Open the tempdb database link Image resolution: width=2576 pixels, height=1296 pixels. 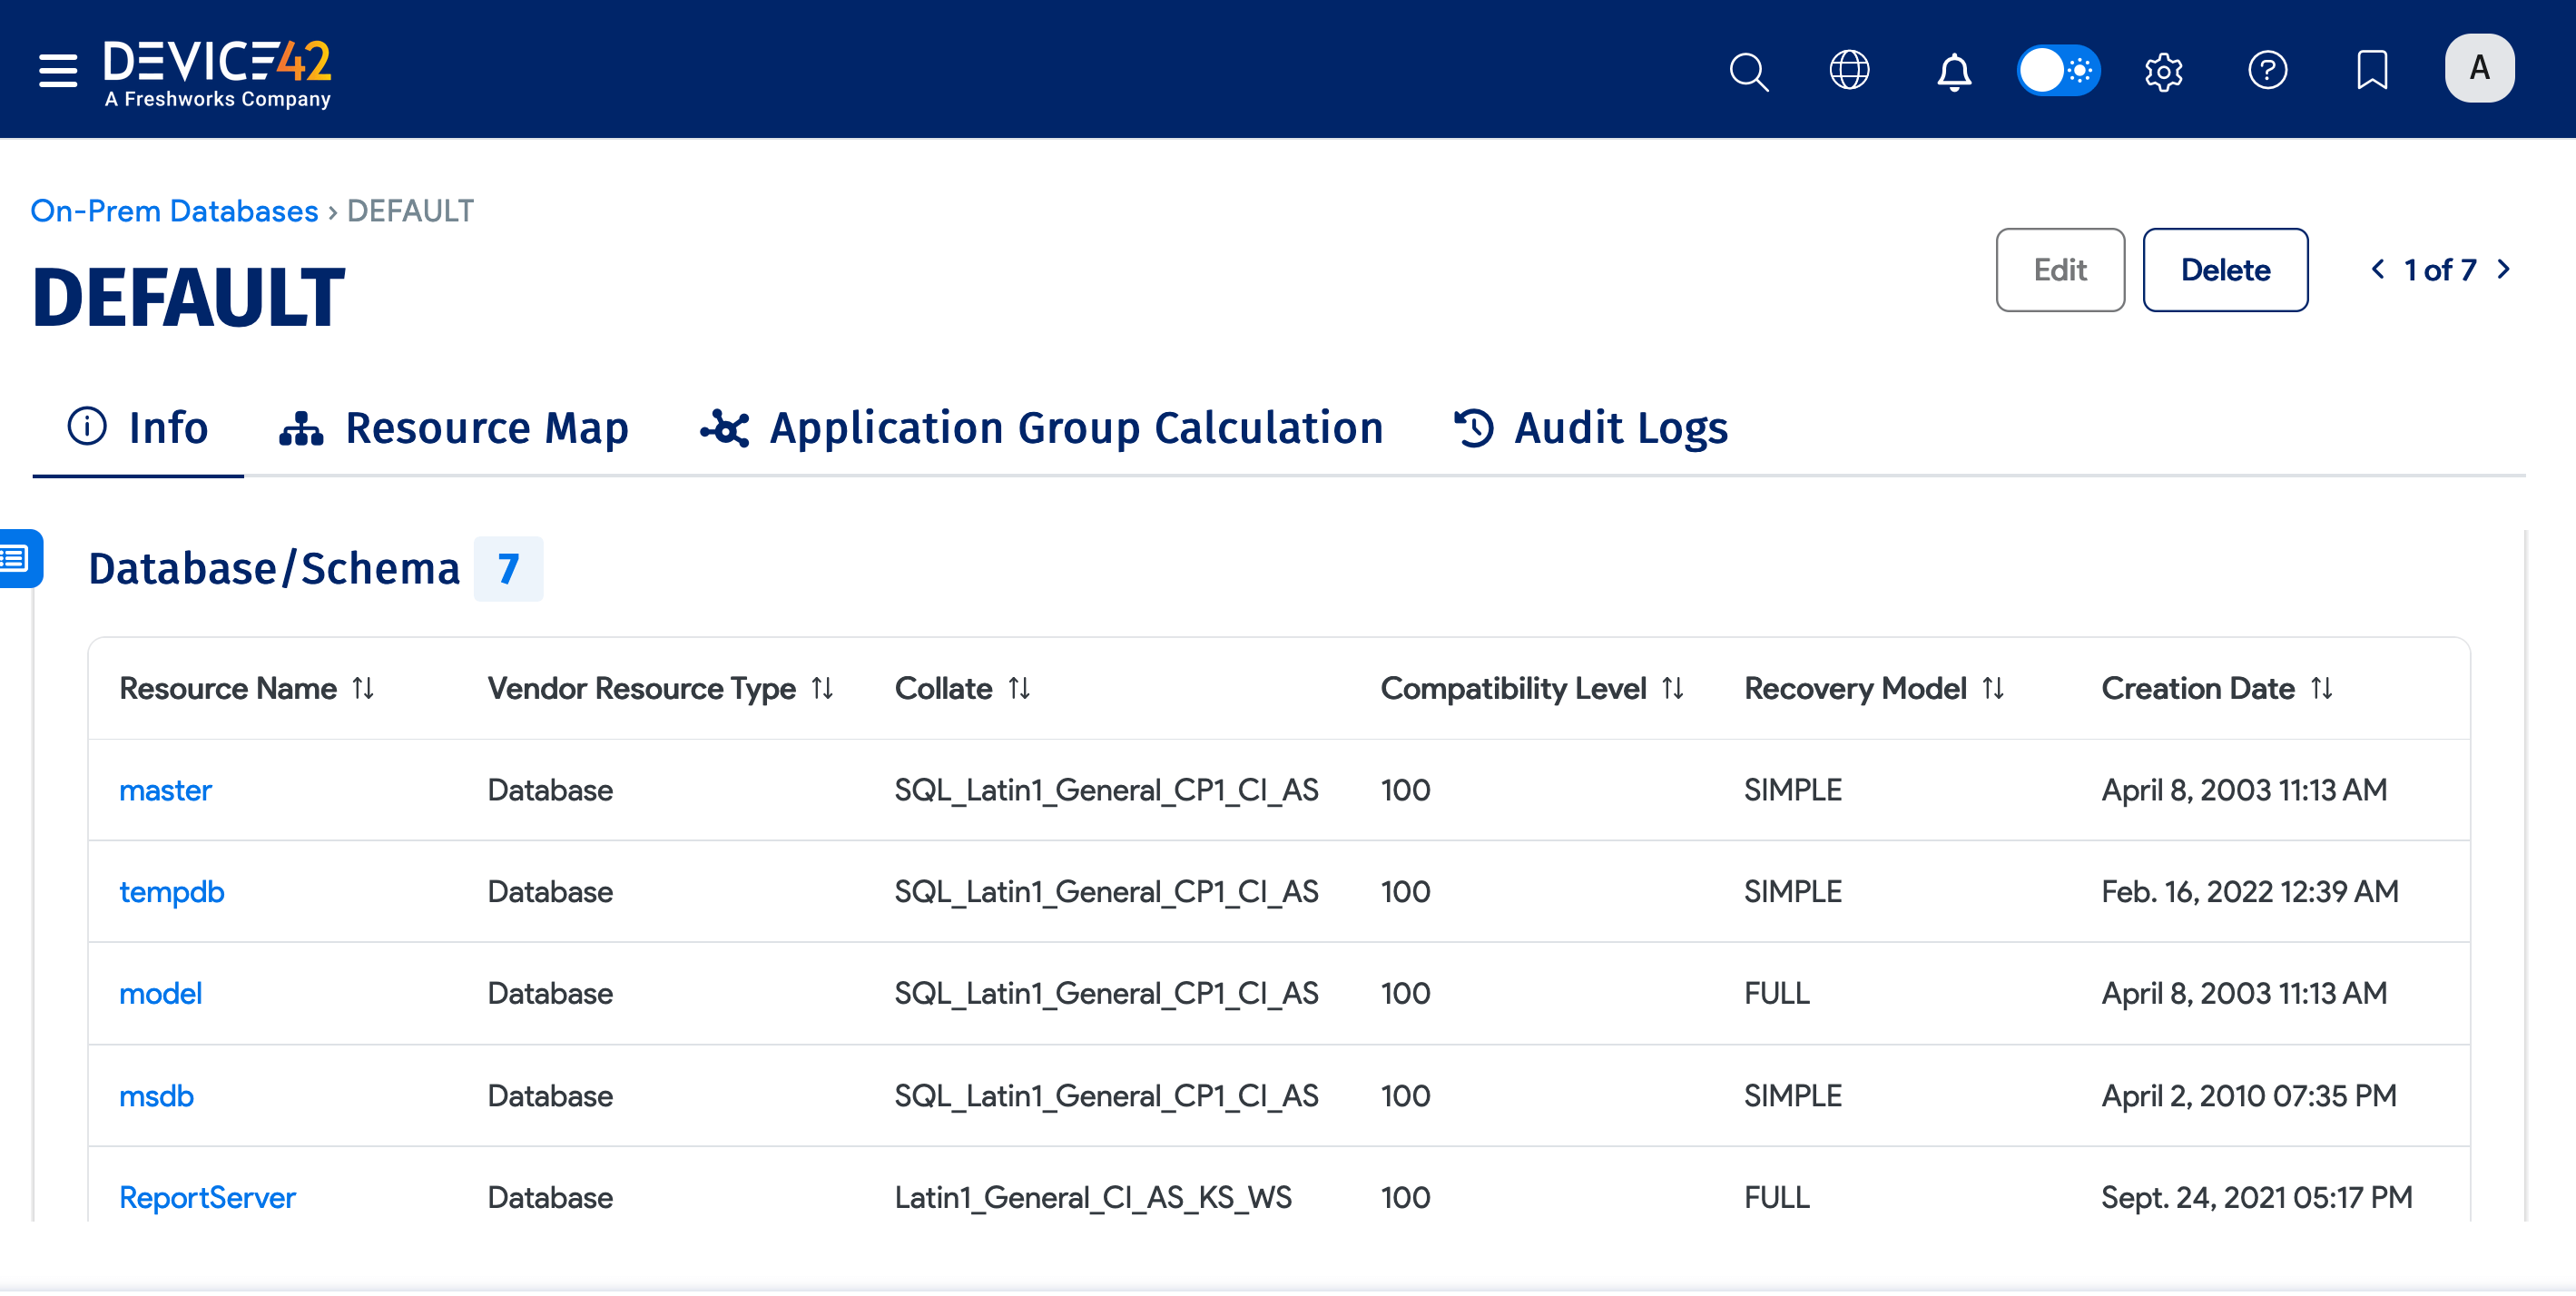click(x=172, y=892)
